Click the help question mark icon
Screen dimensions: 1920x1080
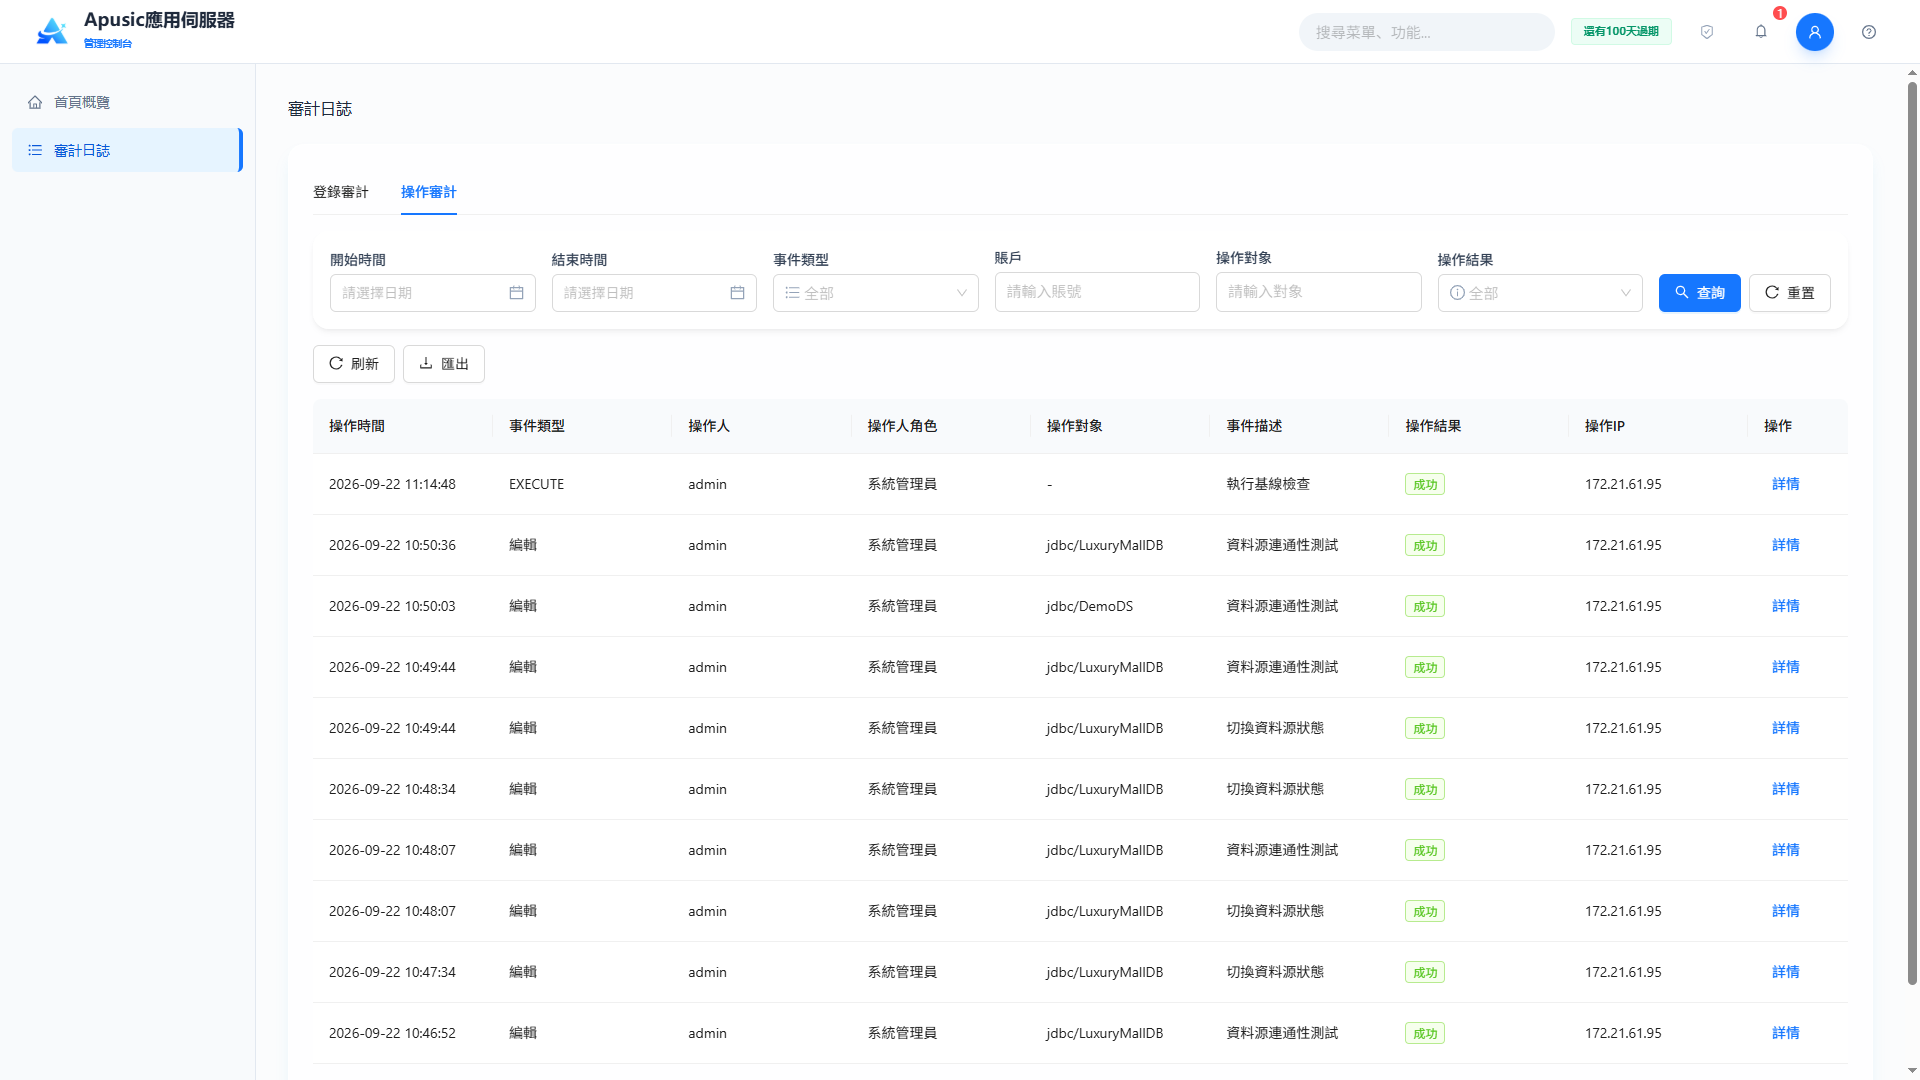1869,32
